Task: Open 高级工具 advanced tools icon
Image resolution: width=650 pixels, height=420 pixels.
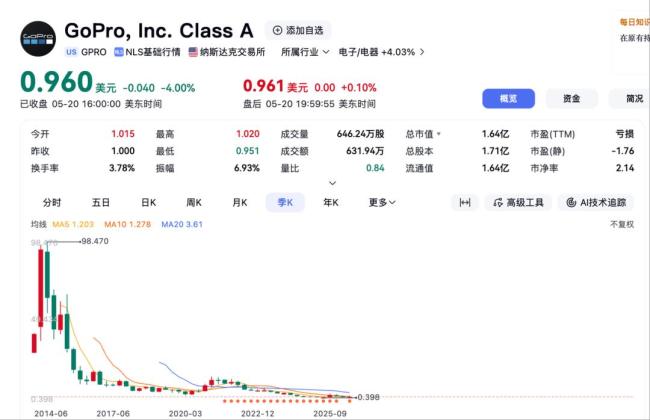Action: point(498,203)
